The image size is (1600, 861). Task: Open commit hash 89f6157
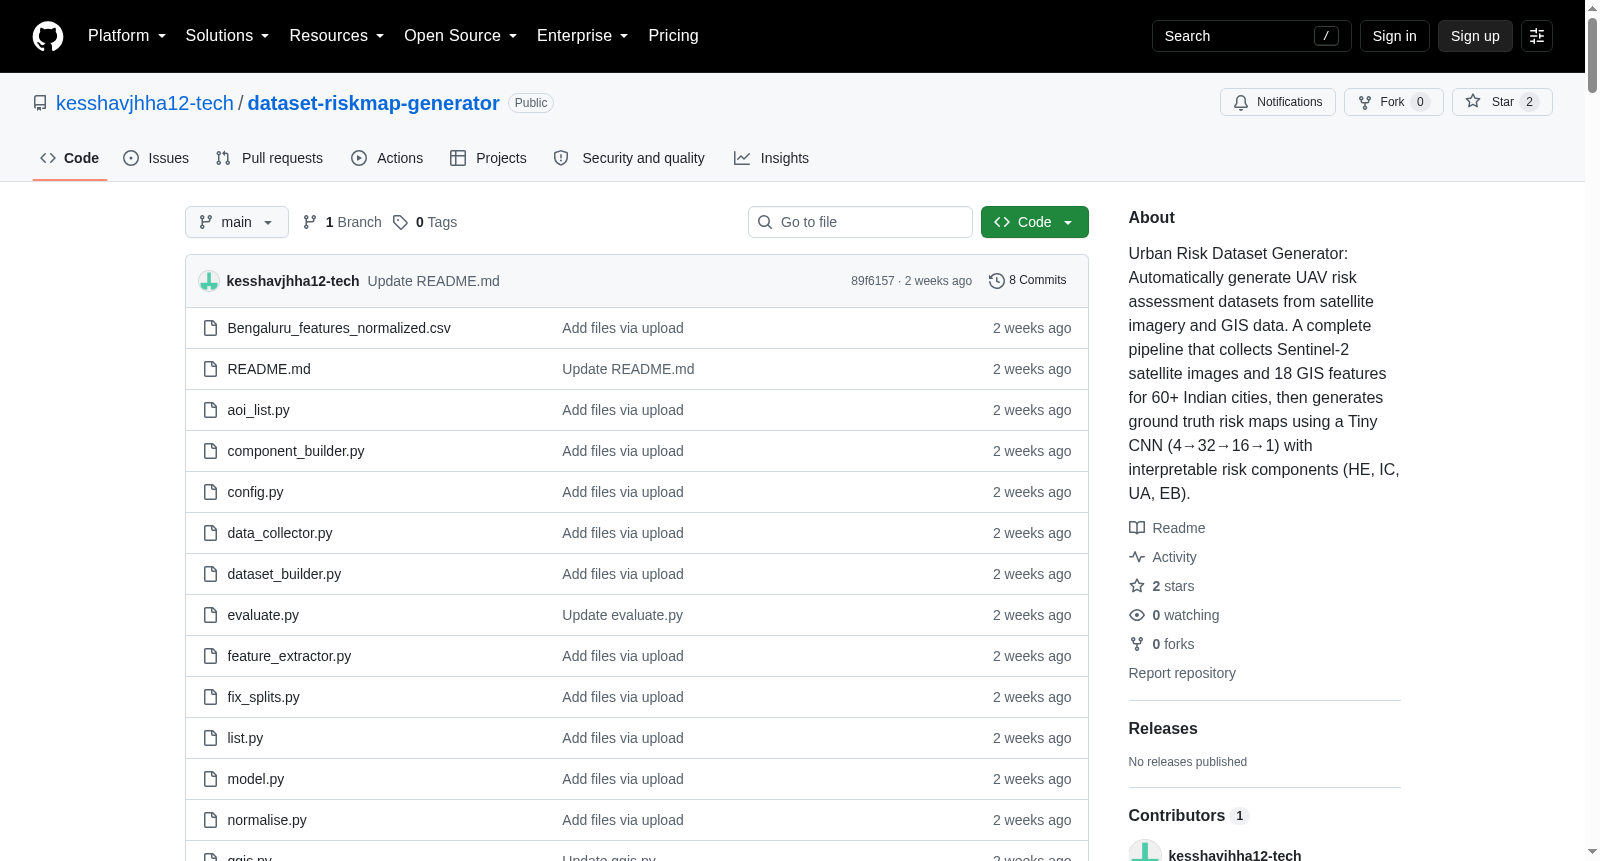tap(873, 281)
